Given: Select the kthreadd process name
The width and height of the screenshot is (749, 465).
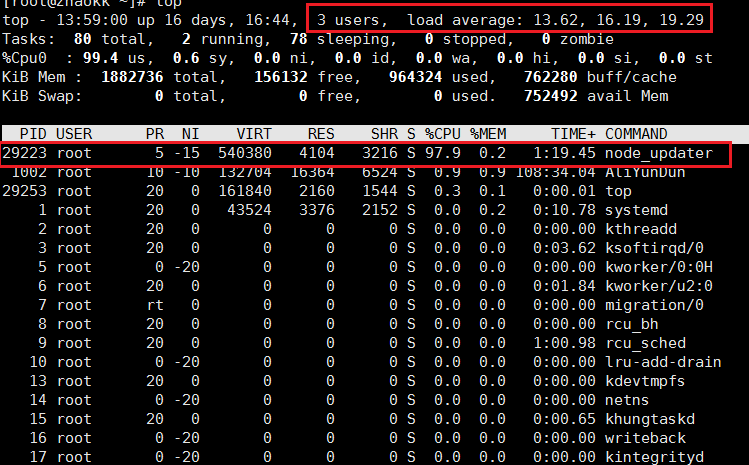Looking at the screenshot, I should [641, 229].
